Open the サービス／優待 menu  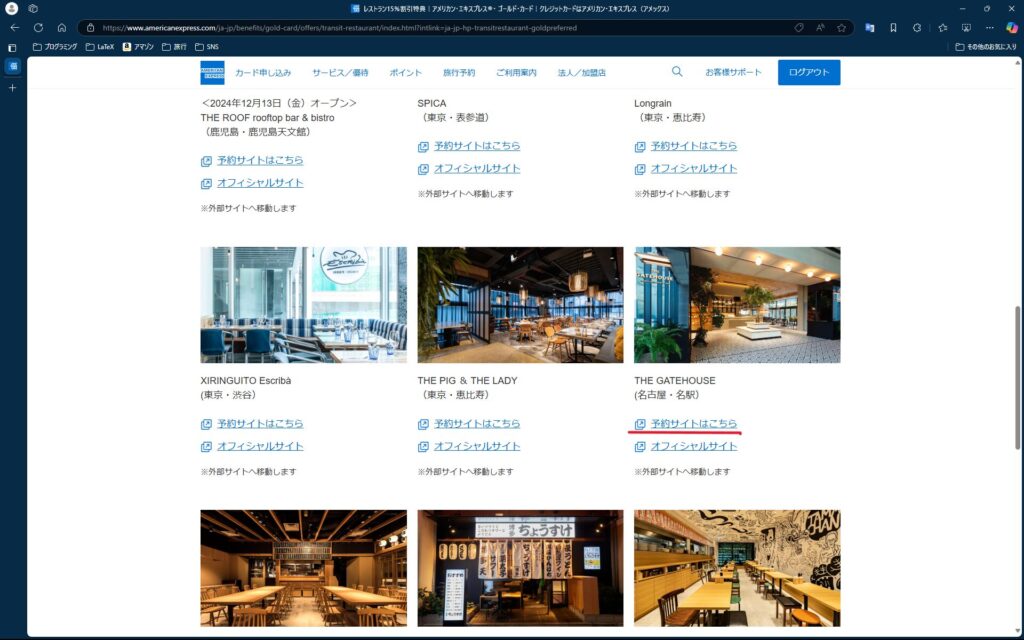[340, 72]
